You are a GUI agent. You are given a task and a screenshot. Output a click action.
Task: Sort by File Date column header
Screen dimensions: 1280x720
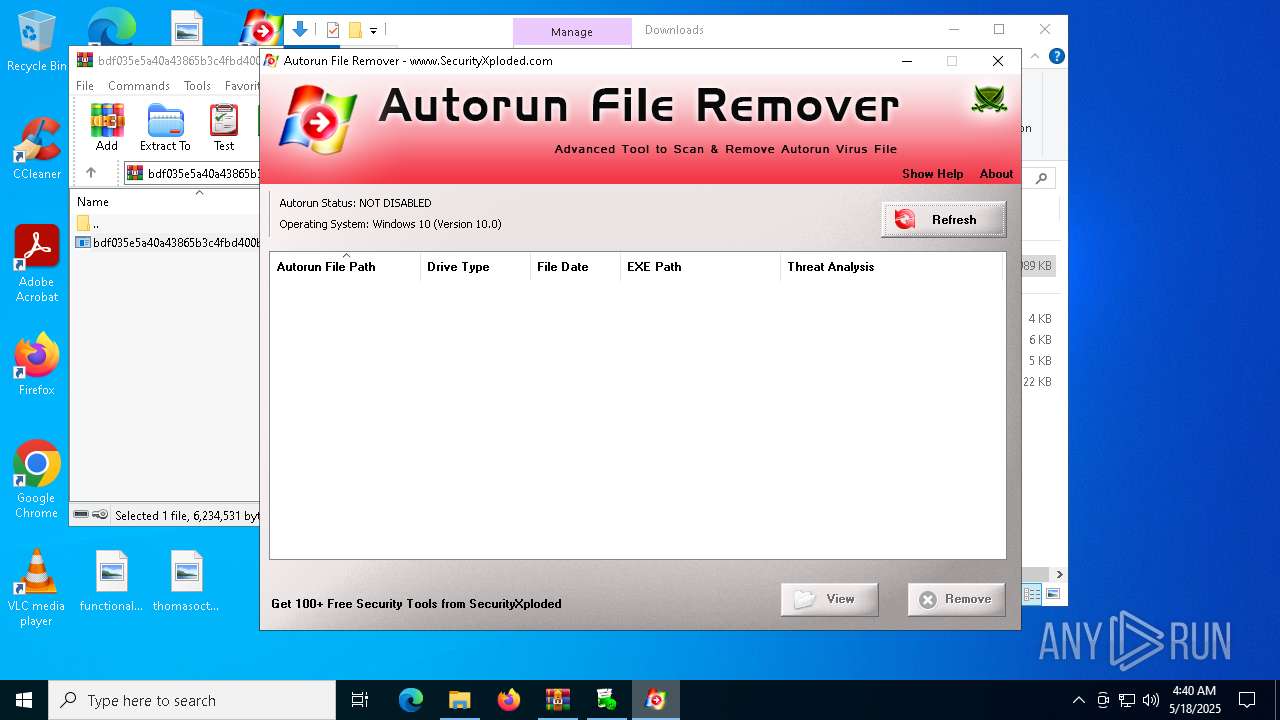(575, 267)
